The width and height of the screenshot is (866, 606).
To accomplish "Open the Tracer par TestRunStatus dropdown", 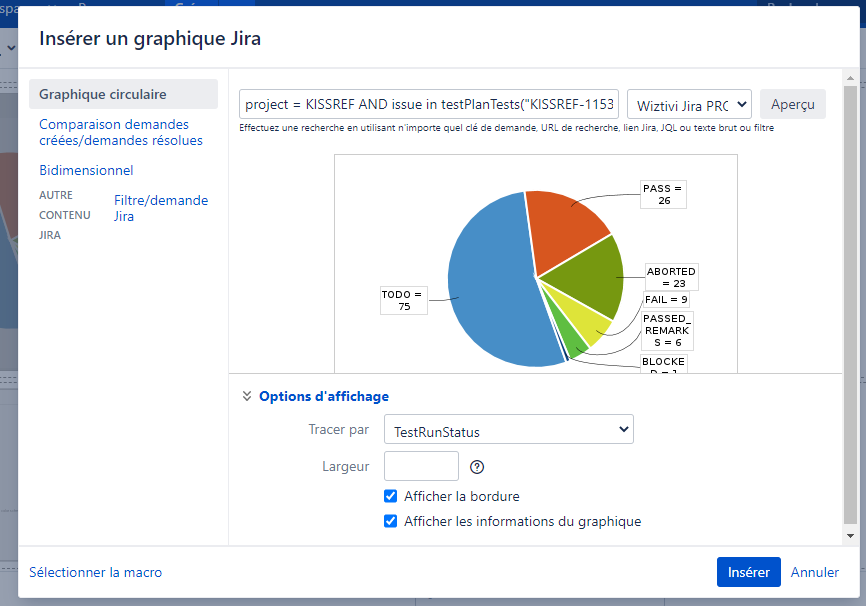I will tap(508, 428).
